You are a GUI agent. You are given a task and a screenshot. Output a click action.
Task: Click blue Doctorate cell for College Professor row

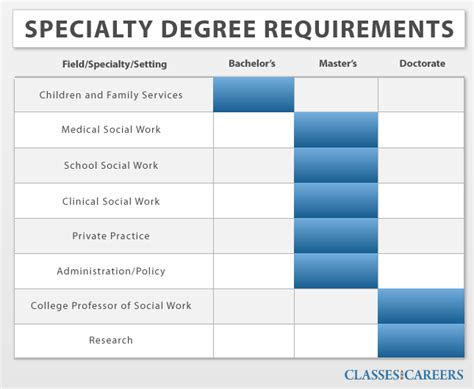pos(421,306)
